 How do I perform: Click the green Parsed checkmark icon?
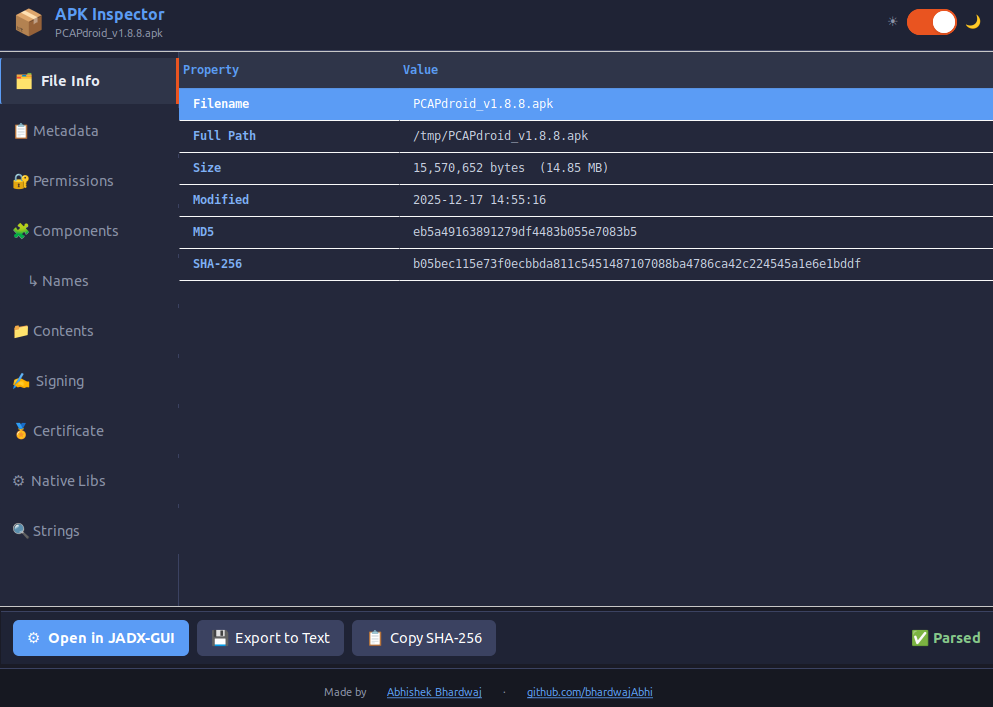[920, 638]
